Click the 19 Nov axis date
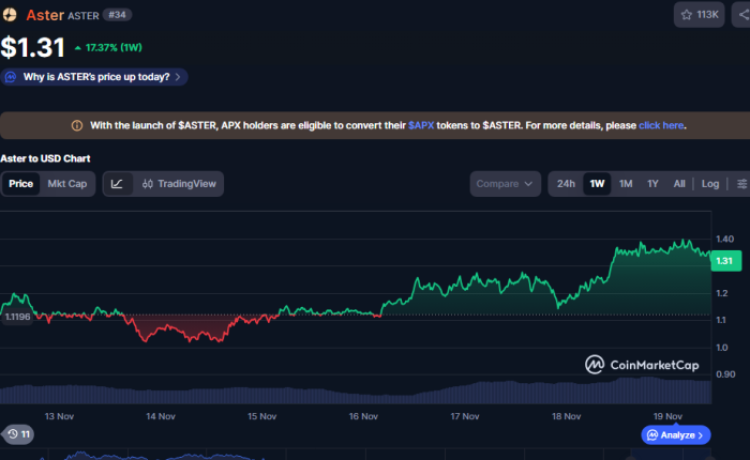 click(668, 416)
